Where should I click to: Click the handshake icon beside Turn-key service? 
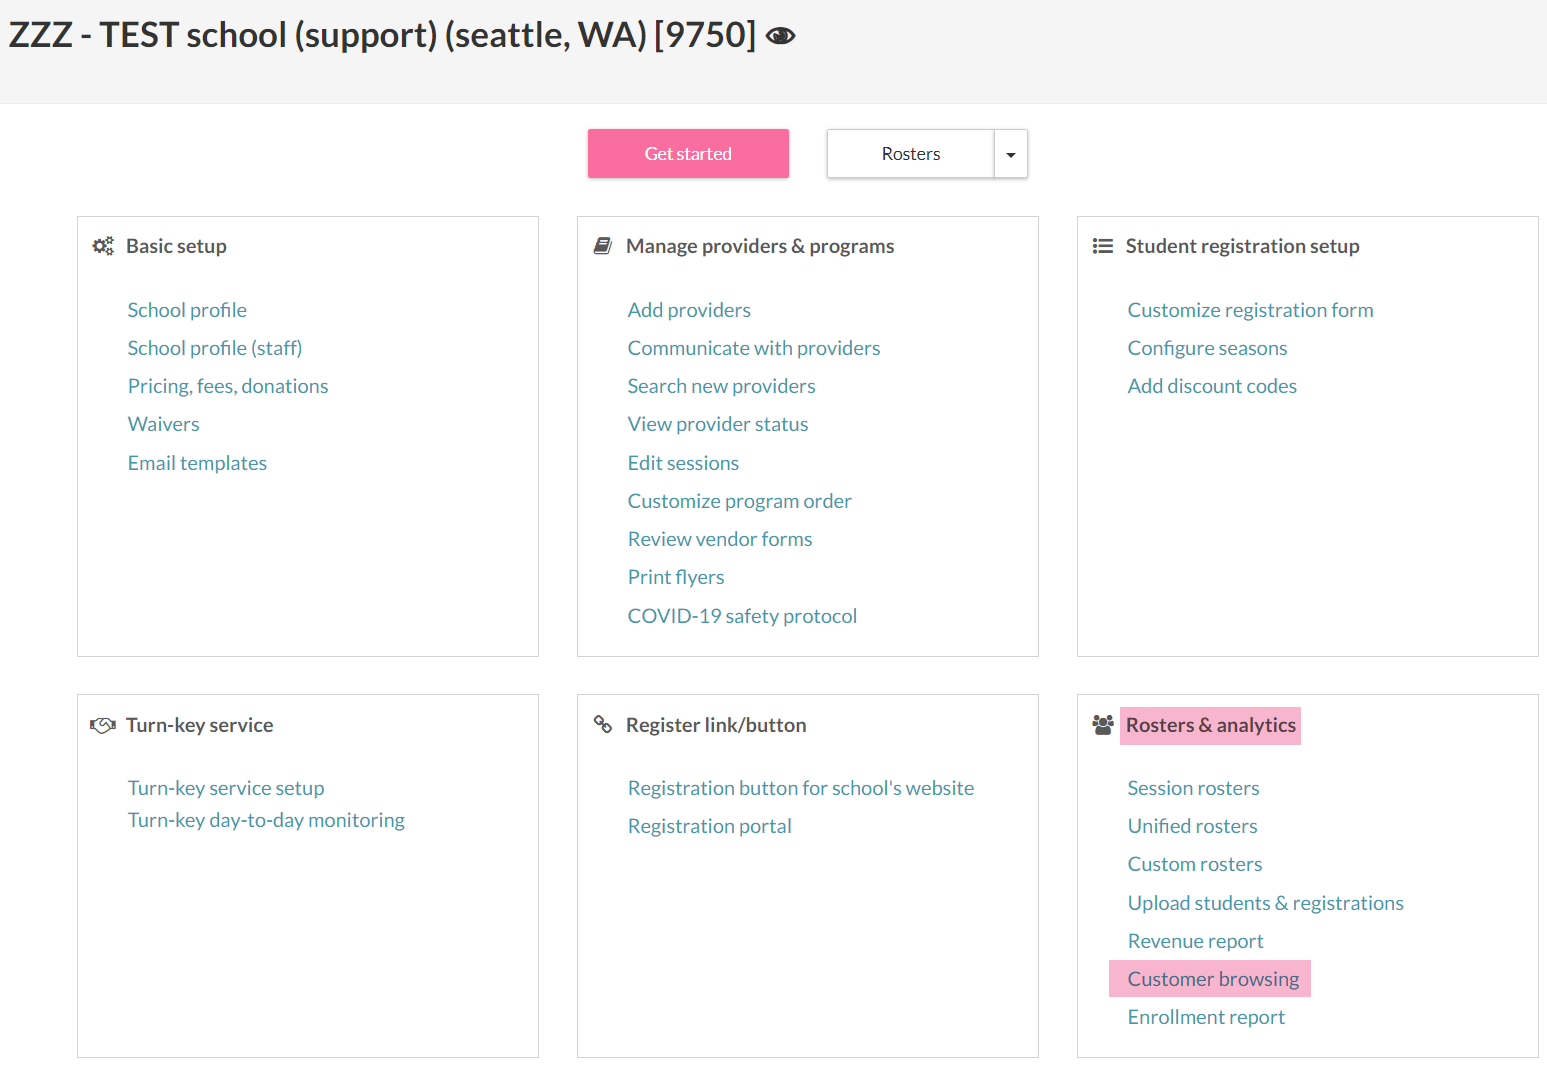tap(102, 725)
